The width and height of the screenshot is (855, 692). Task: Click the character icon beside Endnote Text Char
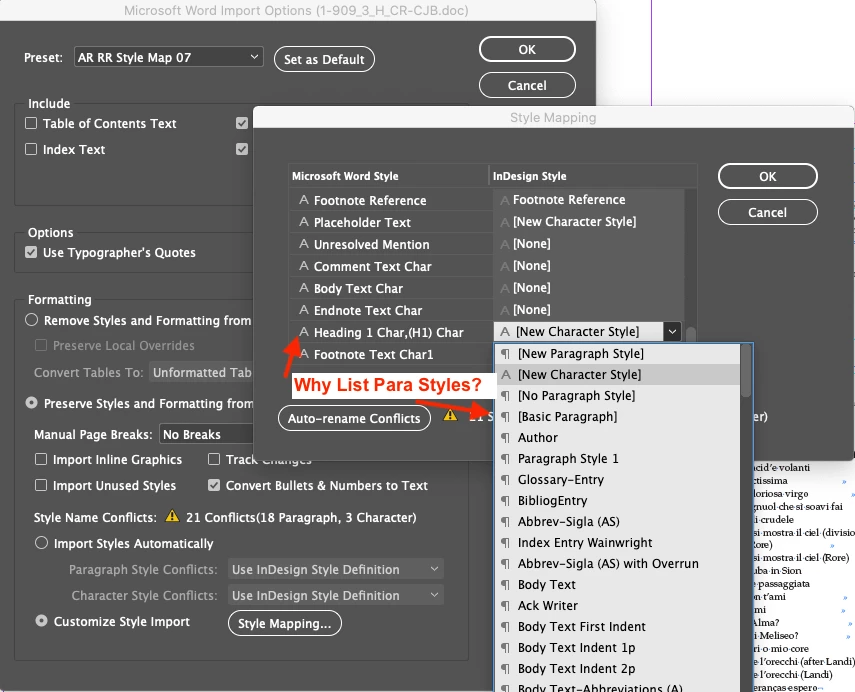coord(304,310)
